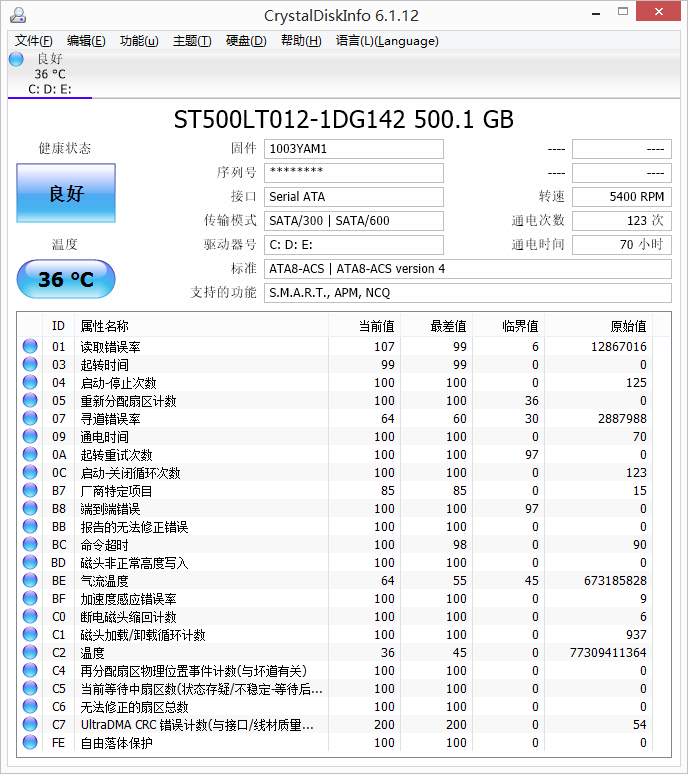Click status orb for attribute BF 加速度感应错误率
688x774 pixels.
[x=30, y=598]
